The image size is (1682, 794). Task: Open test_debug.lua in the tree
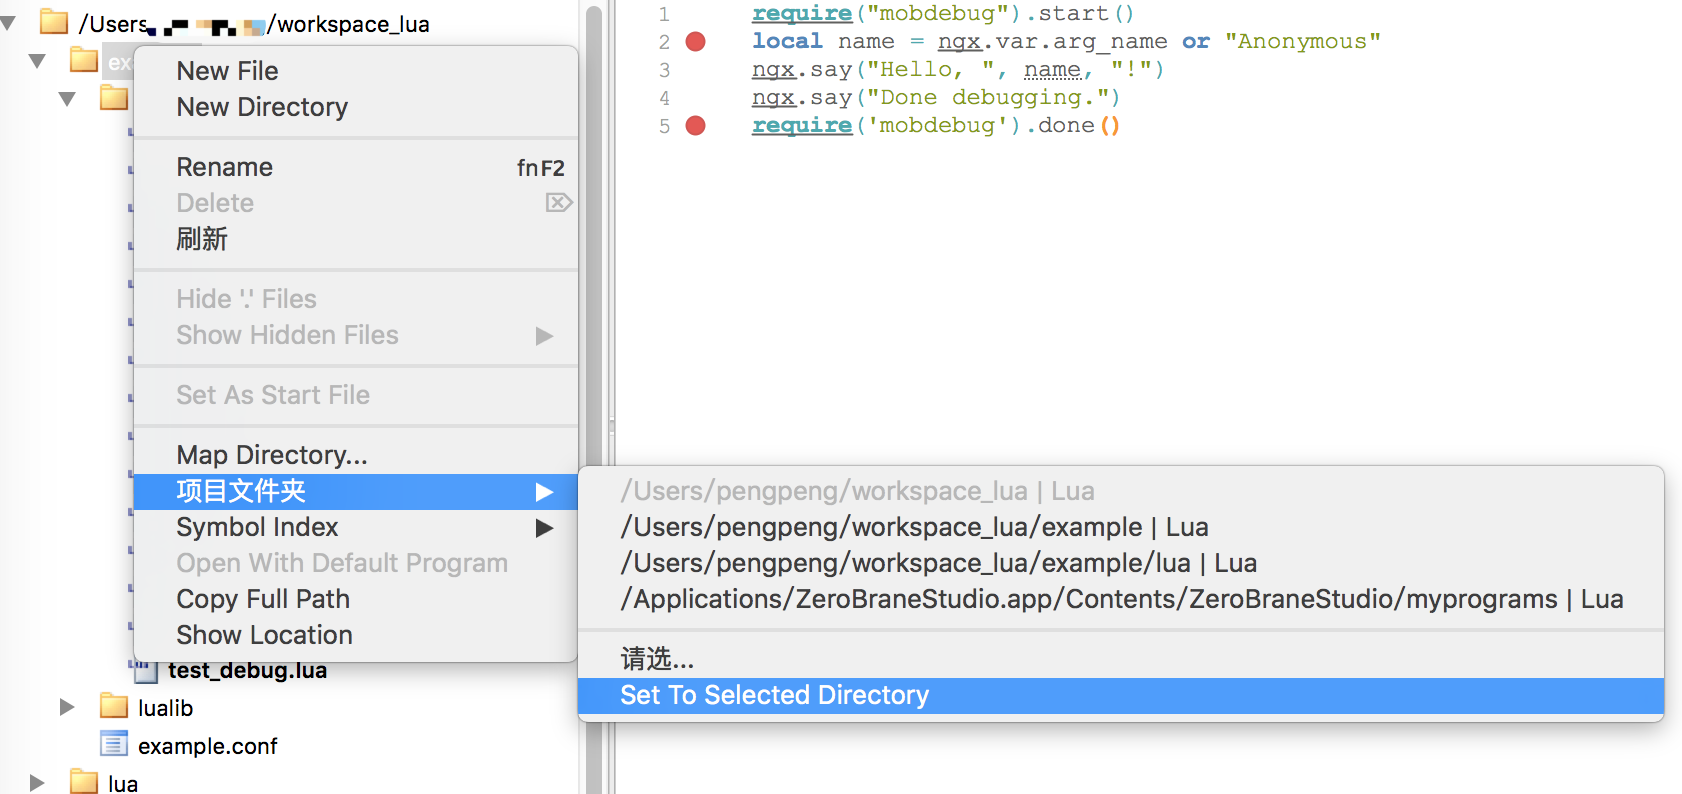click(247, 670)
